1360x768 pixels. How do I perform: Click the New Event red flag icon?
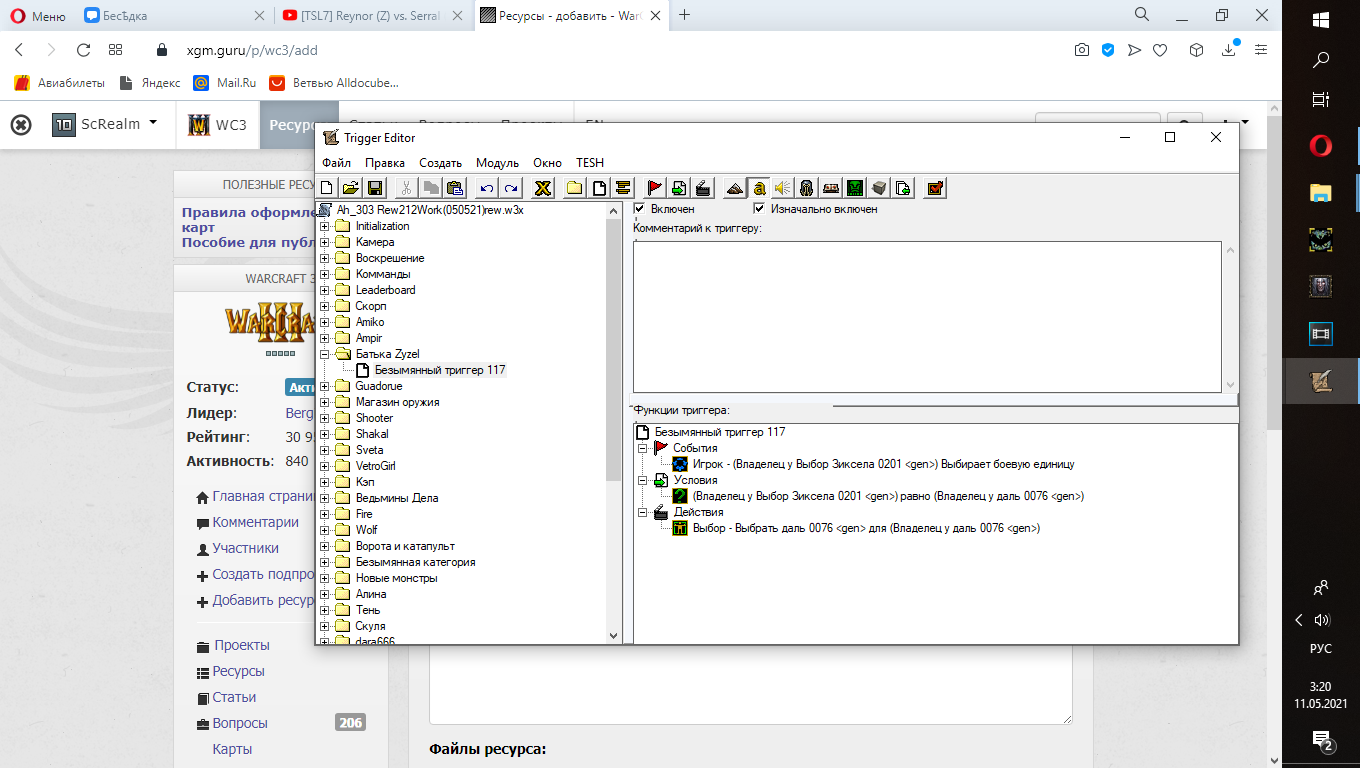tap(655, 188)
